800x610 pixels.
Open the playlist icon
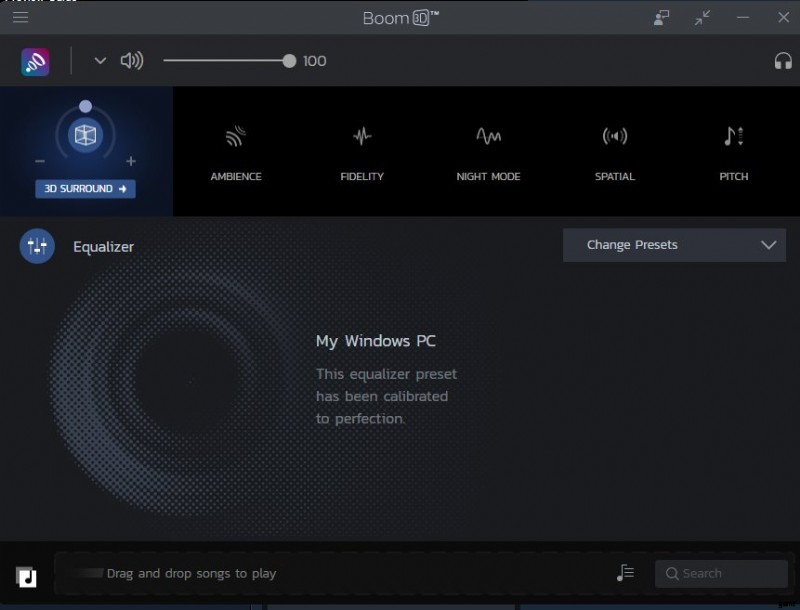coord(626,573)
